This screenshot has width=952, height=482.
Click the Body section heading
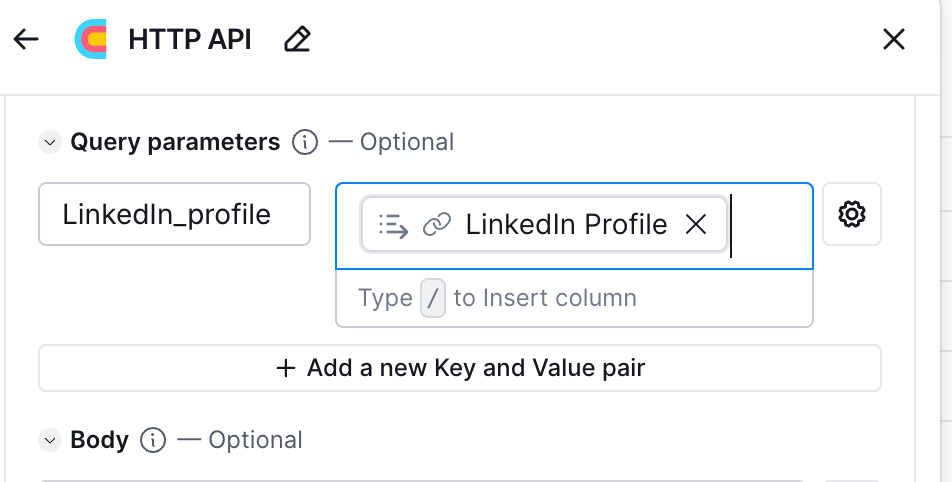tap(99, 440)
